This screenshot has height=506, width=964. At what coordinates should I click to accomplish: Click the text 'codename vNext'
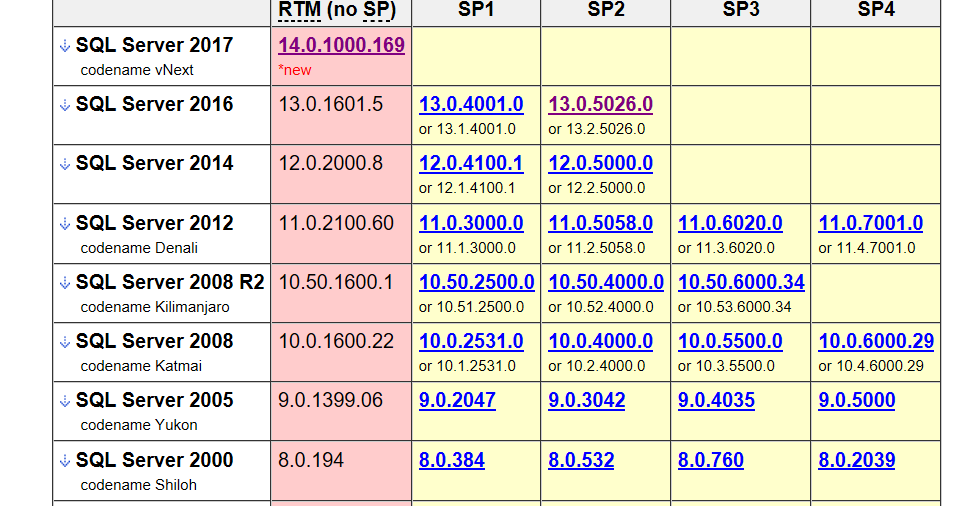tap(136, 70)
